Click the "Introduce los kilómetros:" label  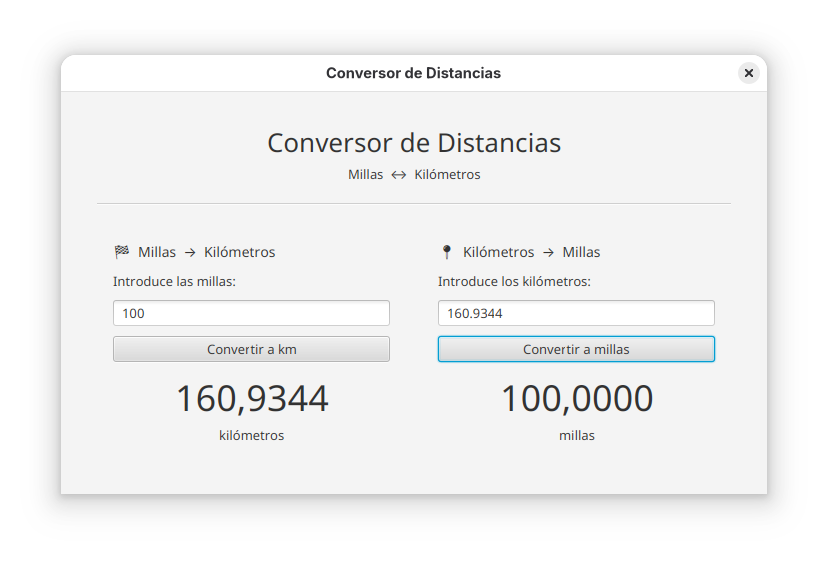click(x=514, y=281)
